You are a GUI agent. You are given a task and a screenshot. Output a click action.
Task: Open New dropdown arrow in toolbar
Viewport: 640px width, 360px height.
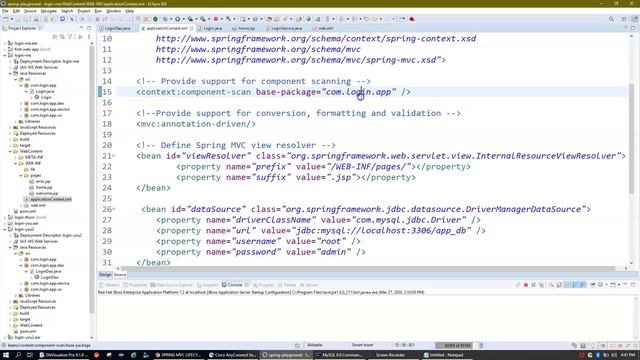click(11, 19)
